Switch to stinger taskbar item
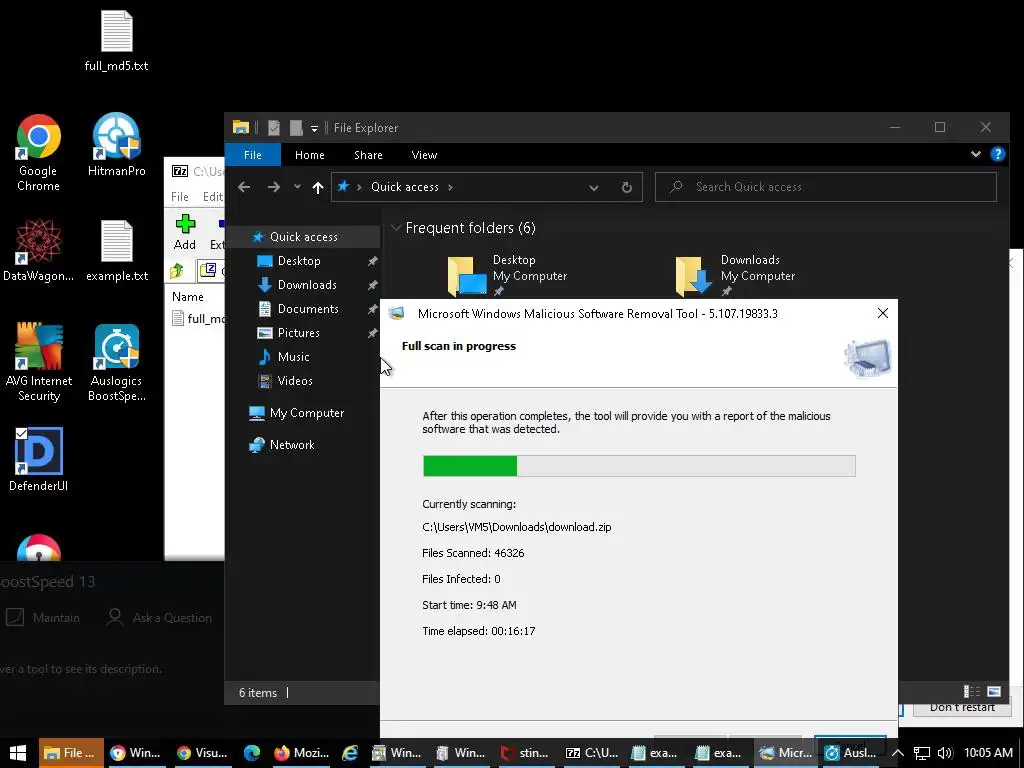Screen dimensions: 1024x768 [x=526, y=753]
